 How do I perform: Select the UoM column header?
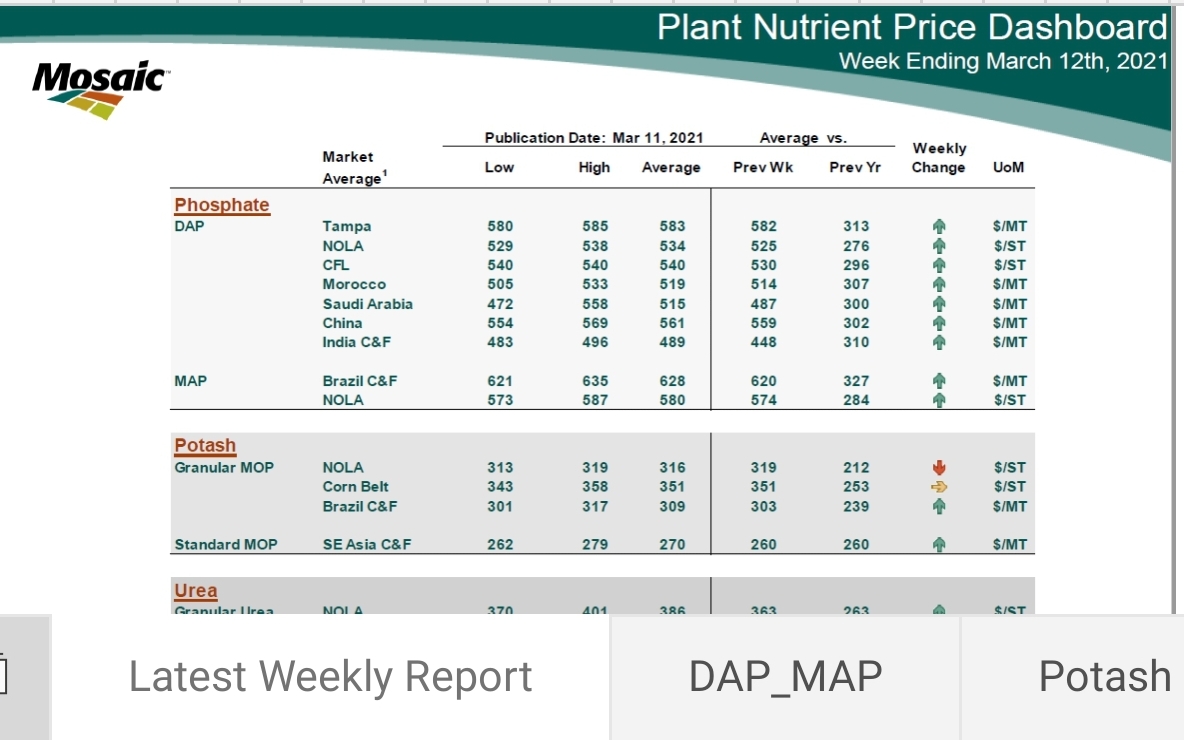[x=1009, y=168]
